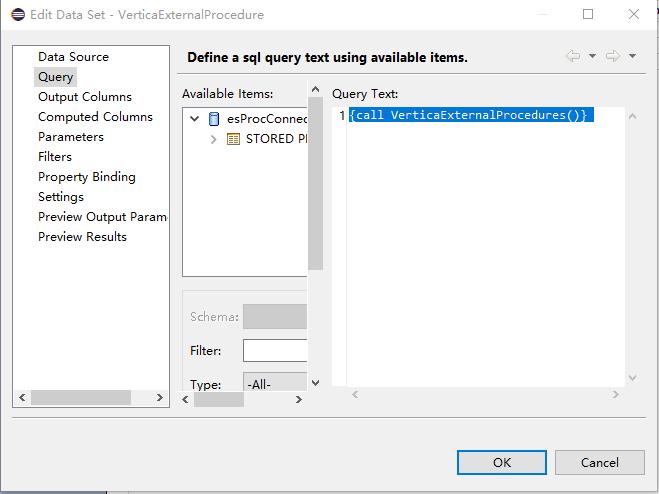Viewport: 659px width, 494px height.
Task: Expand the STORED PROCEDURES tree node
Action: (x=213, y=139)
